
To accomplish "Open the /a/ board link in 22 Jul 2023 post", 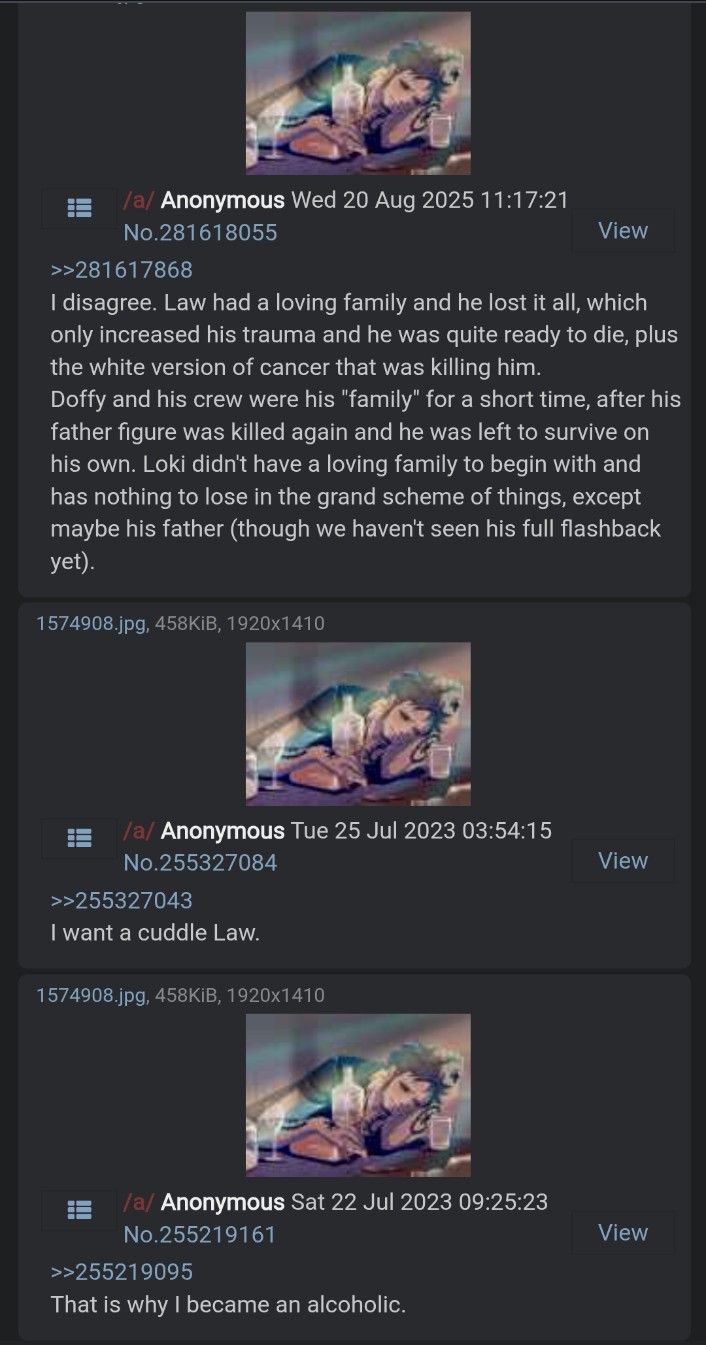I will [x=139, y=1202].
